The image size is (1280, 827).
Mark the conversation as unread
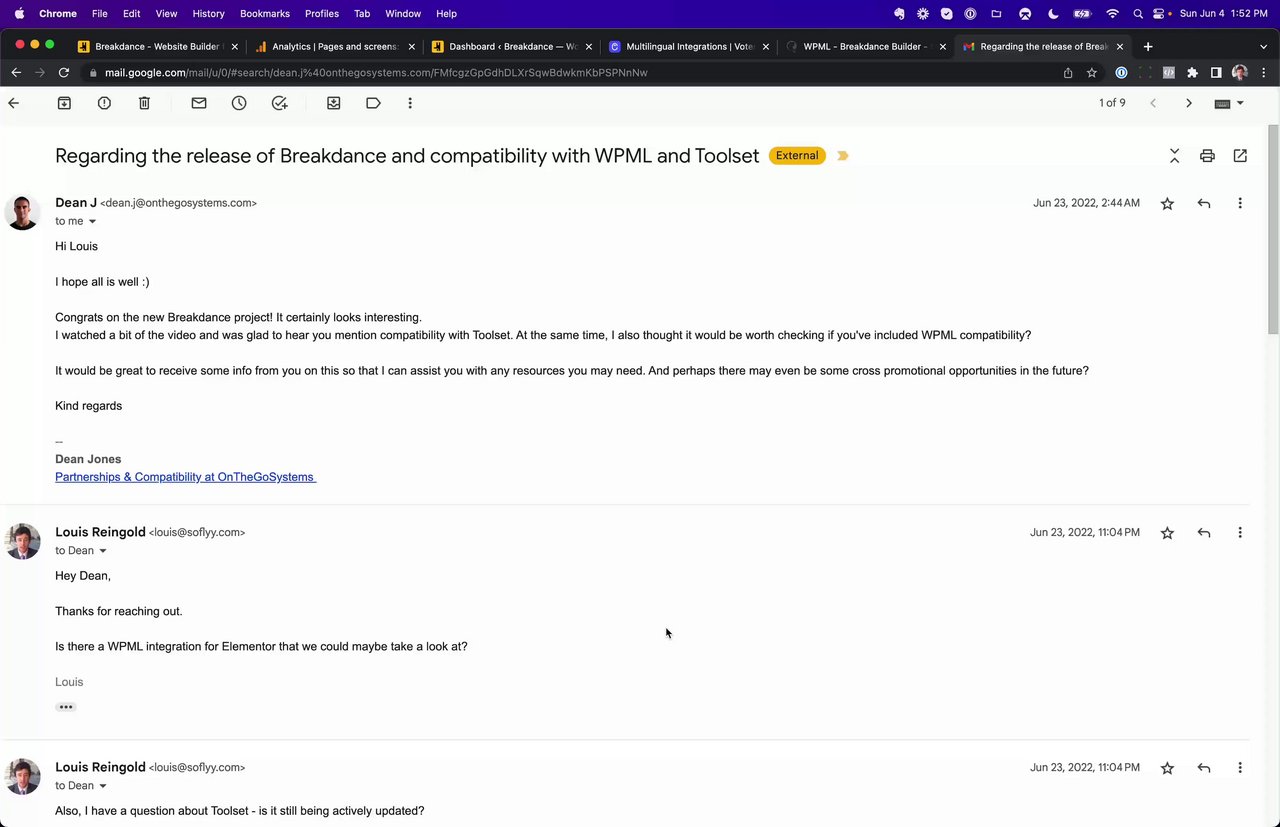pos(199,103)
